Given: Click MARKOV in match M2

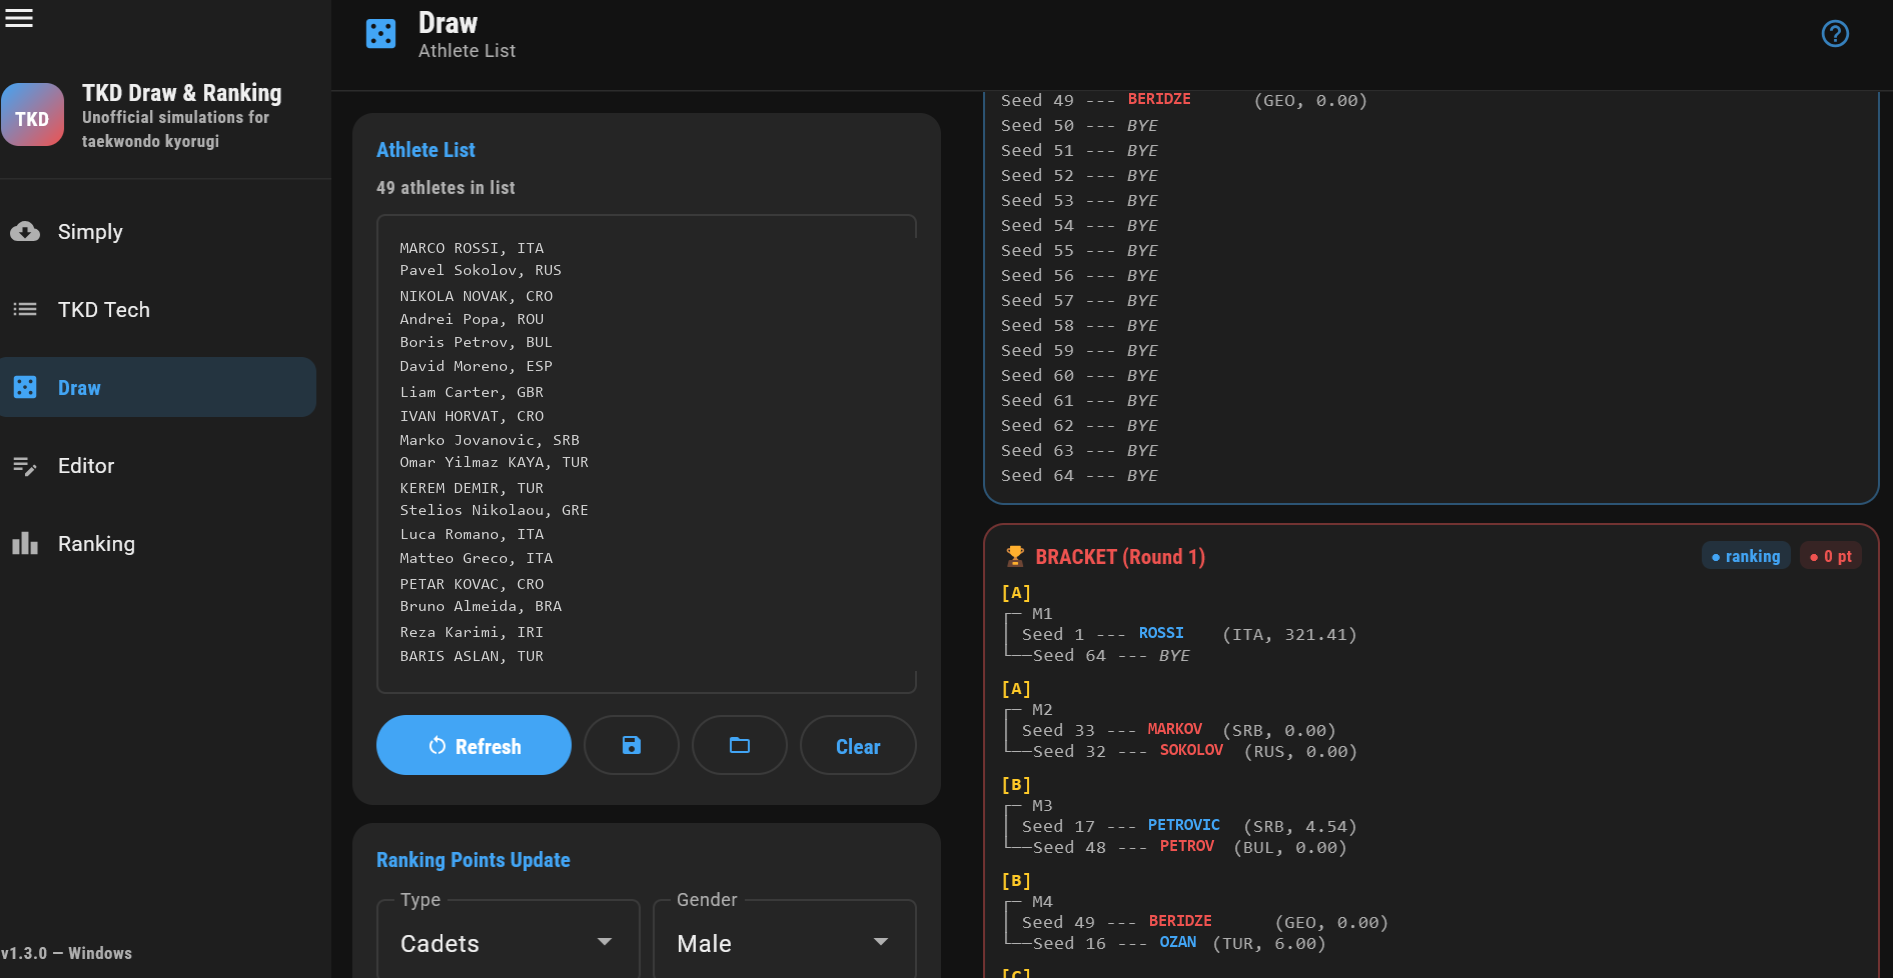Looking at the screenshot, I should tap(1174, 729).
